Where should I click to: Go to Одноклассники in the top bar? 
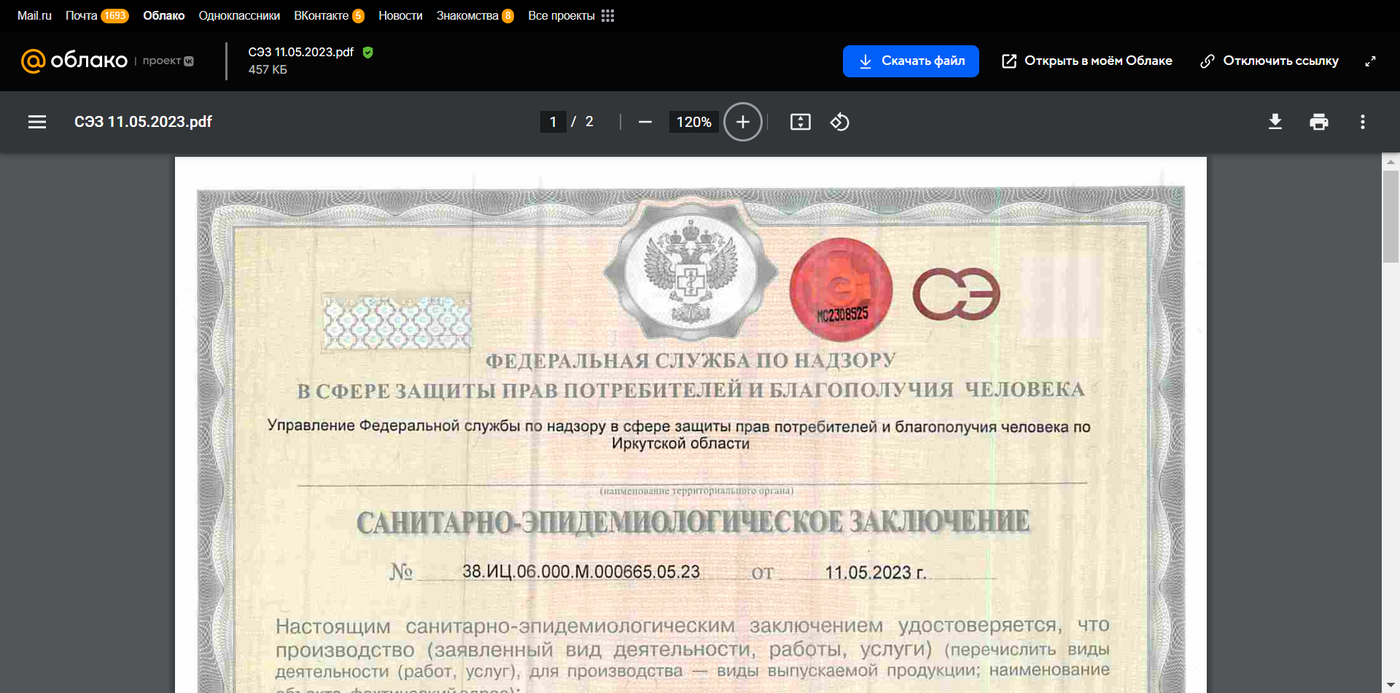(x=239, y=16)
